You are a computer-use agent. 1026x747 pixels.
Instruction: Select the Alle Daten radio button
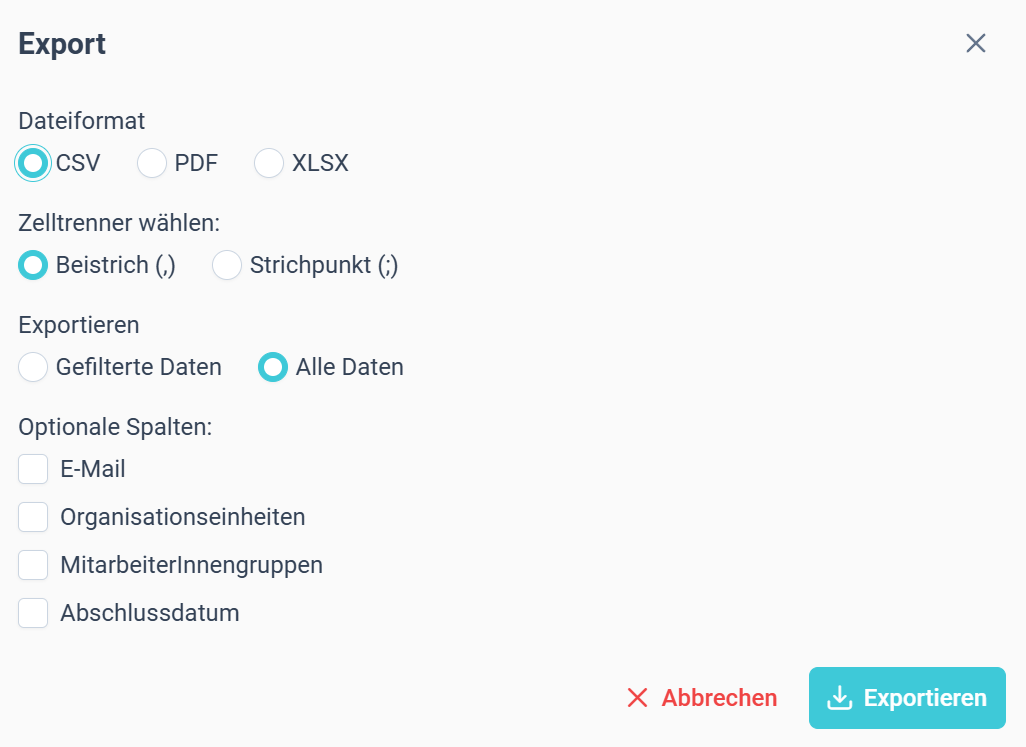pyautogui.click(x=273, y=367)
